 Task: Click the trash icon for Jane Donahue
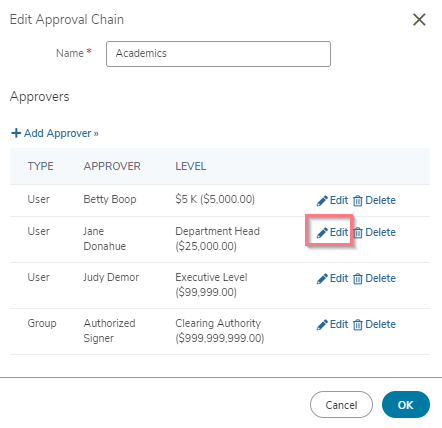pyautogui.click(x=358, y=233)
